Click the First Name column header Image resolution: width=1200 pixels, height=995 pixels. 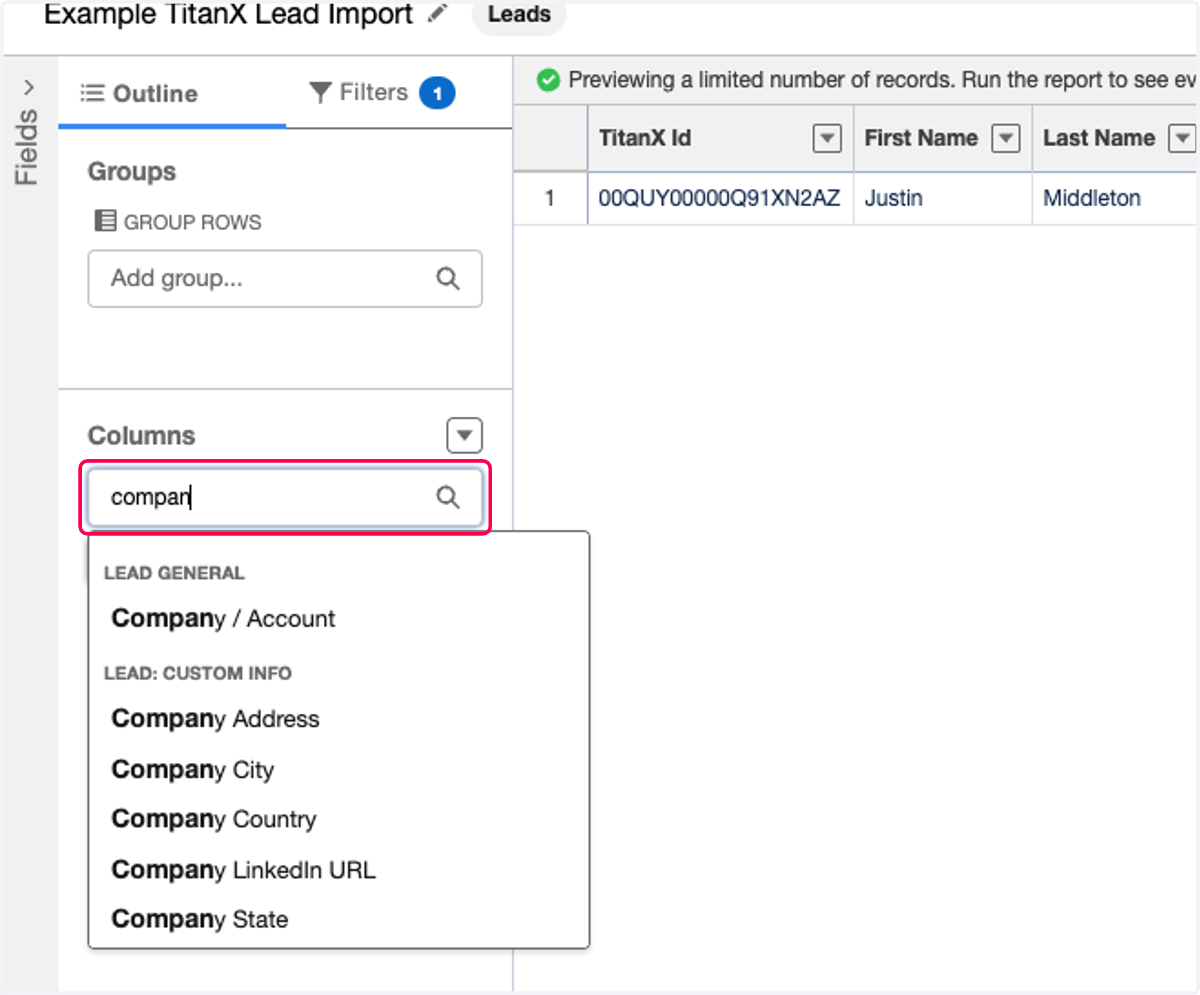(x=943, y=138)
